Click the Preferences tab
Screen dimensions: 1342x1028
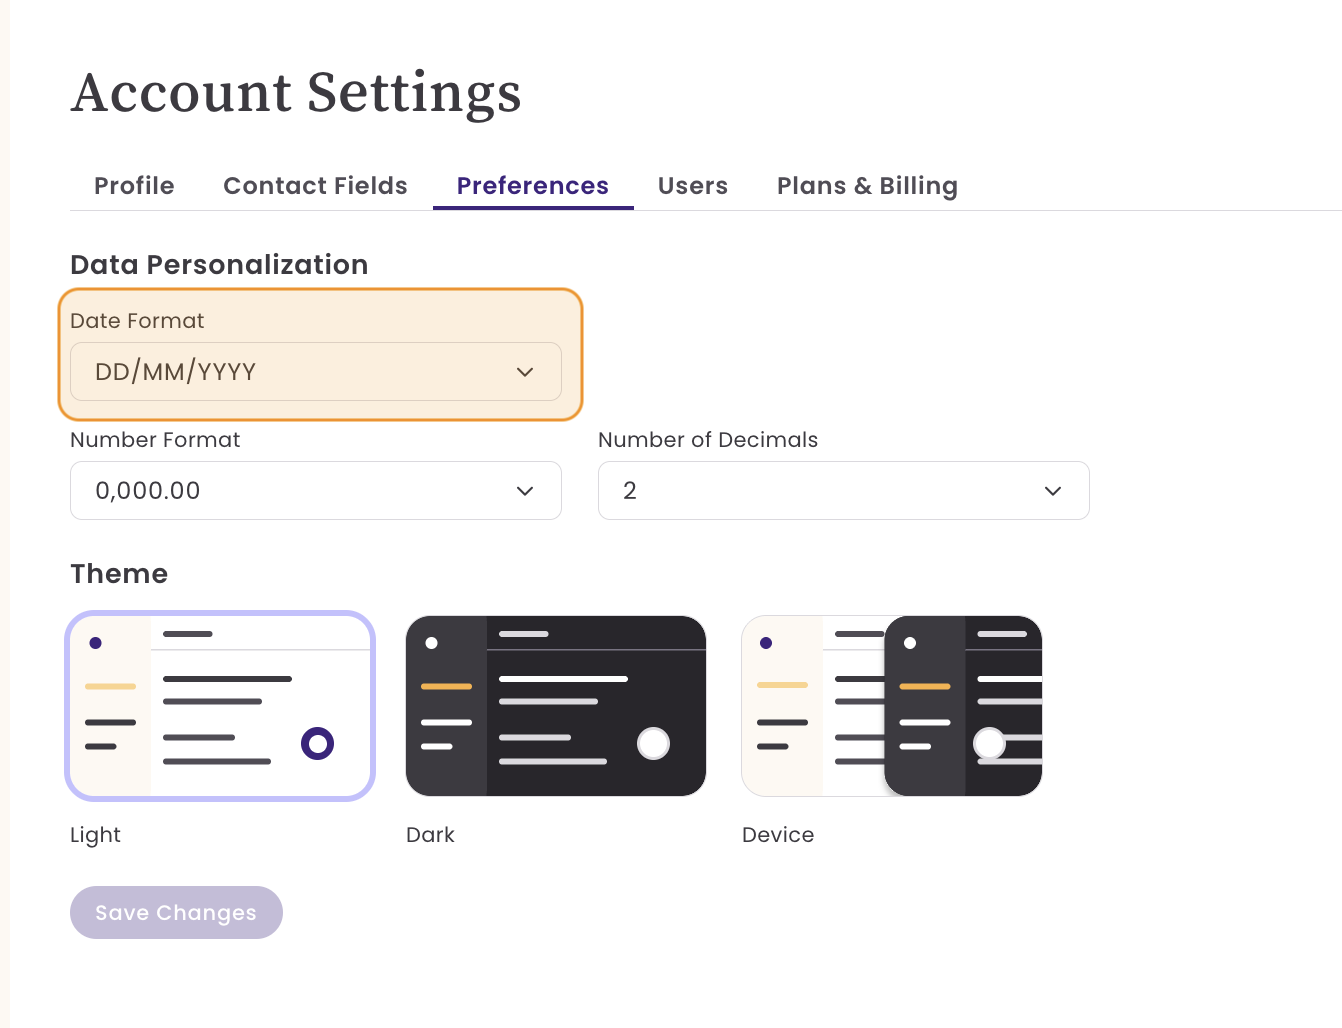[x=533, y=186]
